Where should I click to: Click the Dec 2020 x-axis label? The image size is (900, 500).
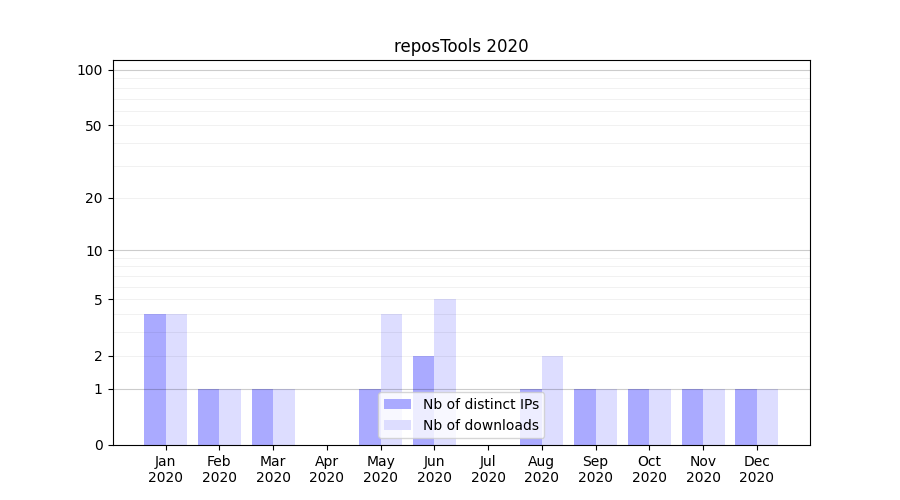(756, 469)
